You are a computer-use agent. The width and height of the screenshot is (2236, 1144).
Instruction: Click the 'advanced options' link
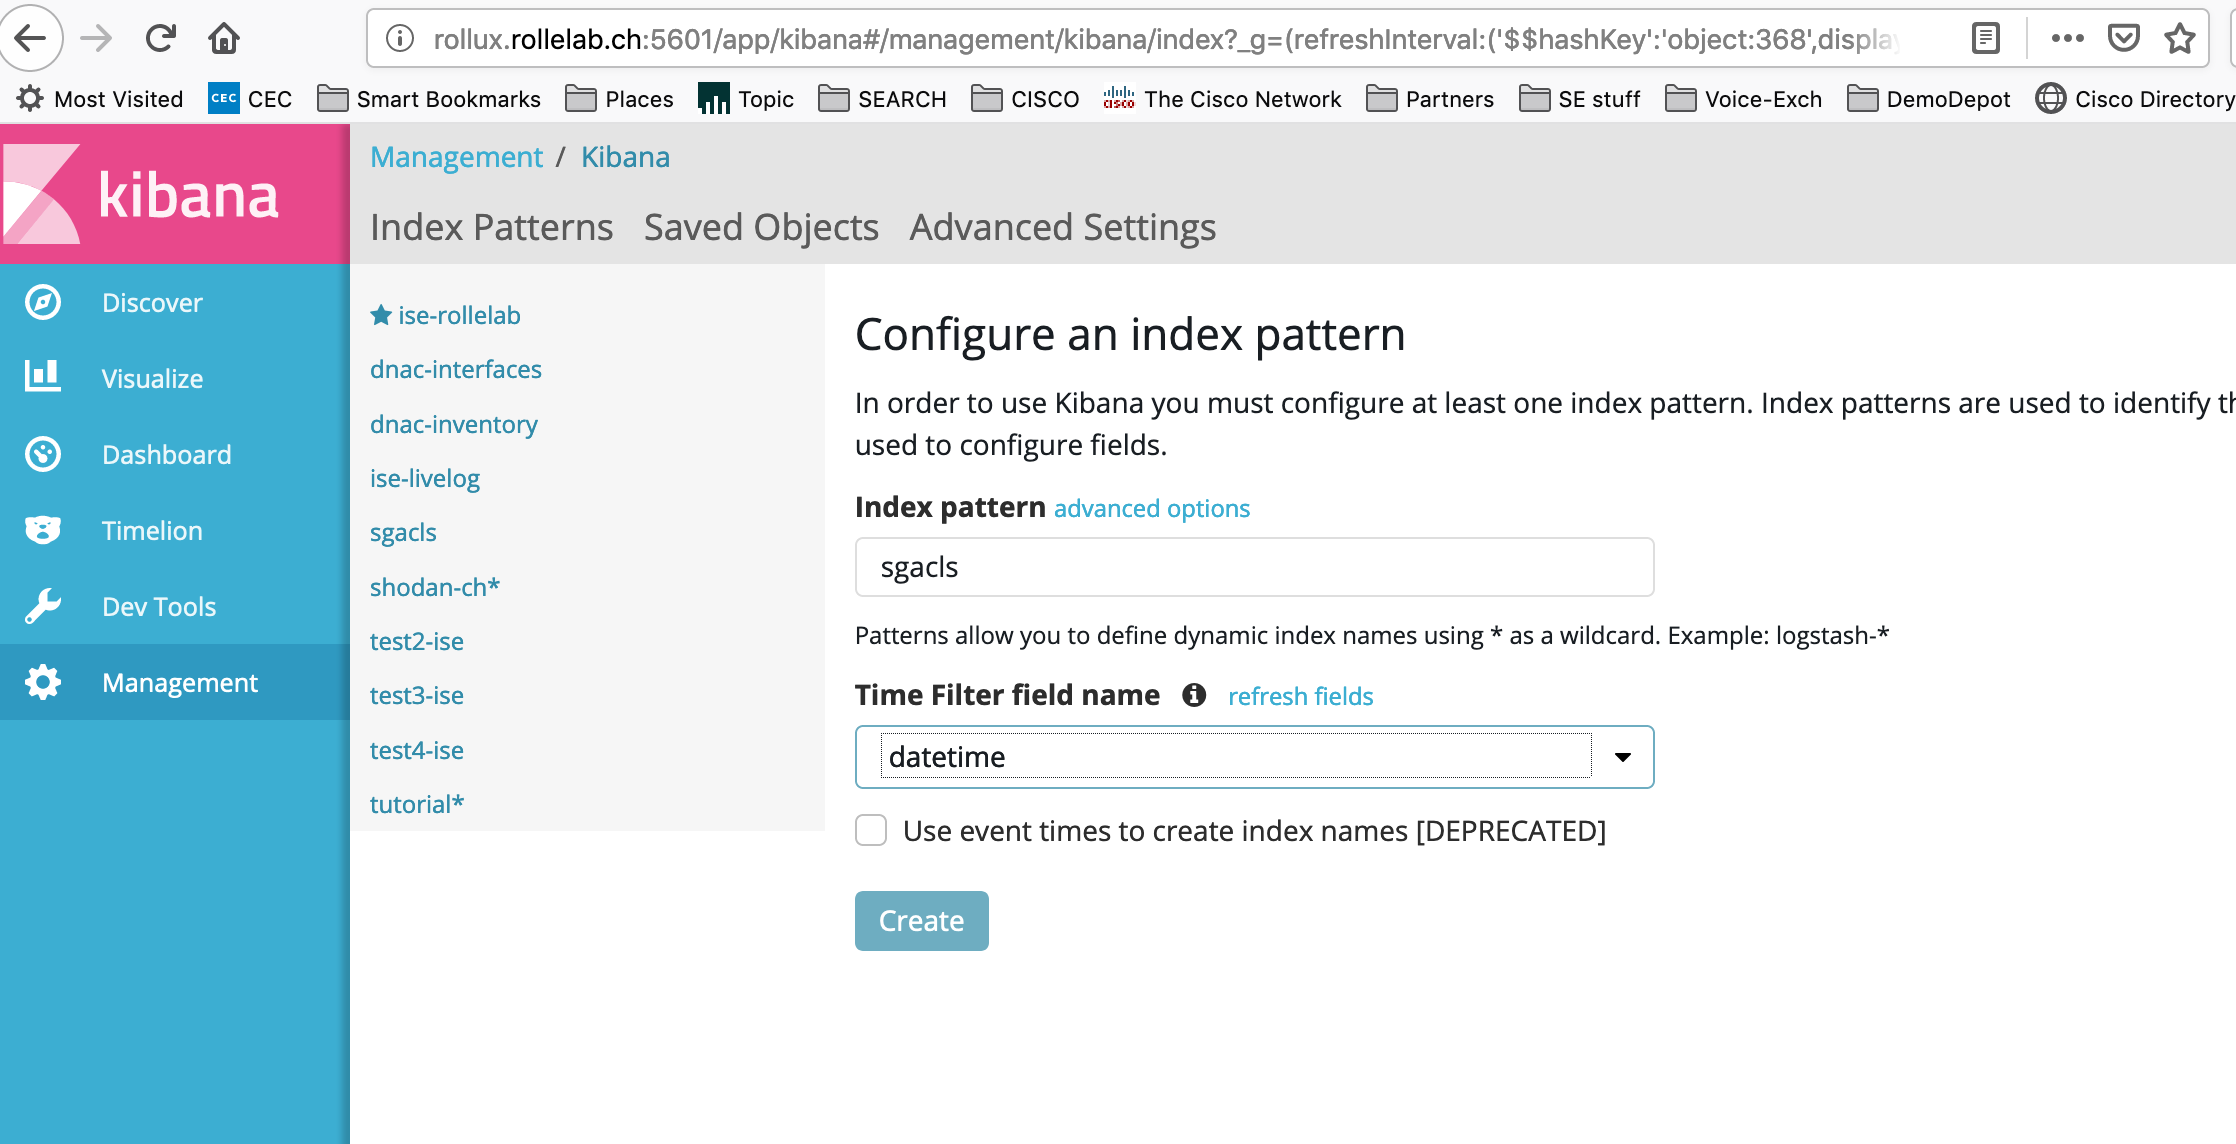[x=1151, y=508]
